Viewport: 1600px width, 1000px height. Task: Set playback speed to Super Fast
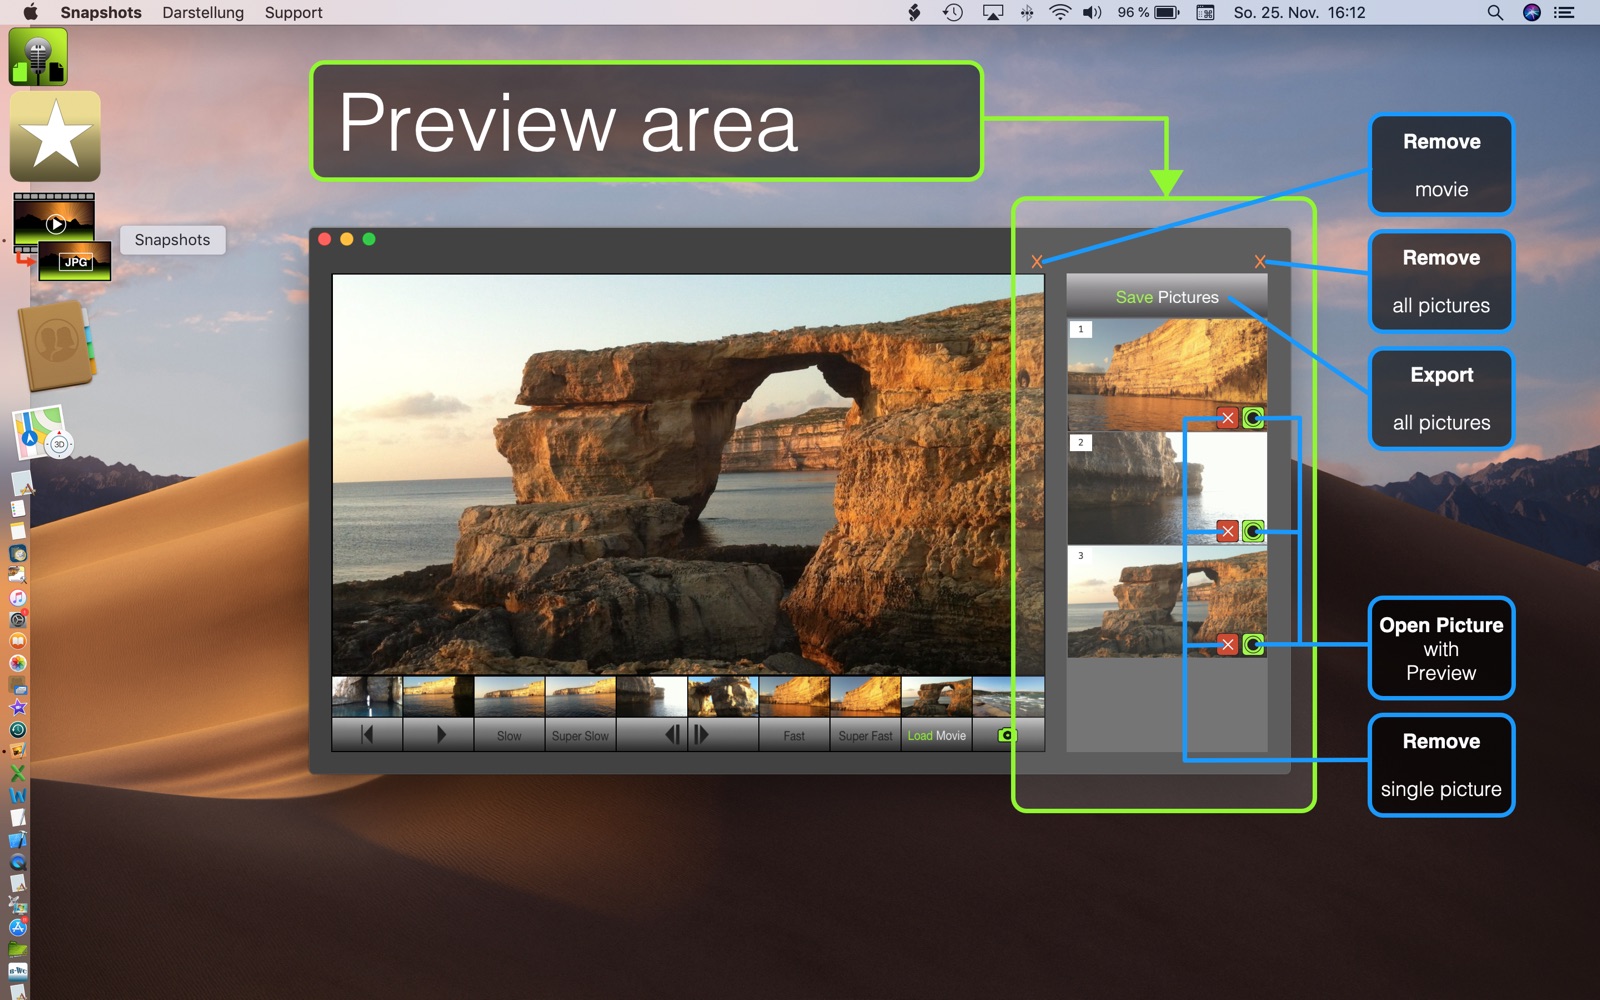[865, 735]
